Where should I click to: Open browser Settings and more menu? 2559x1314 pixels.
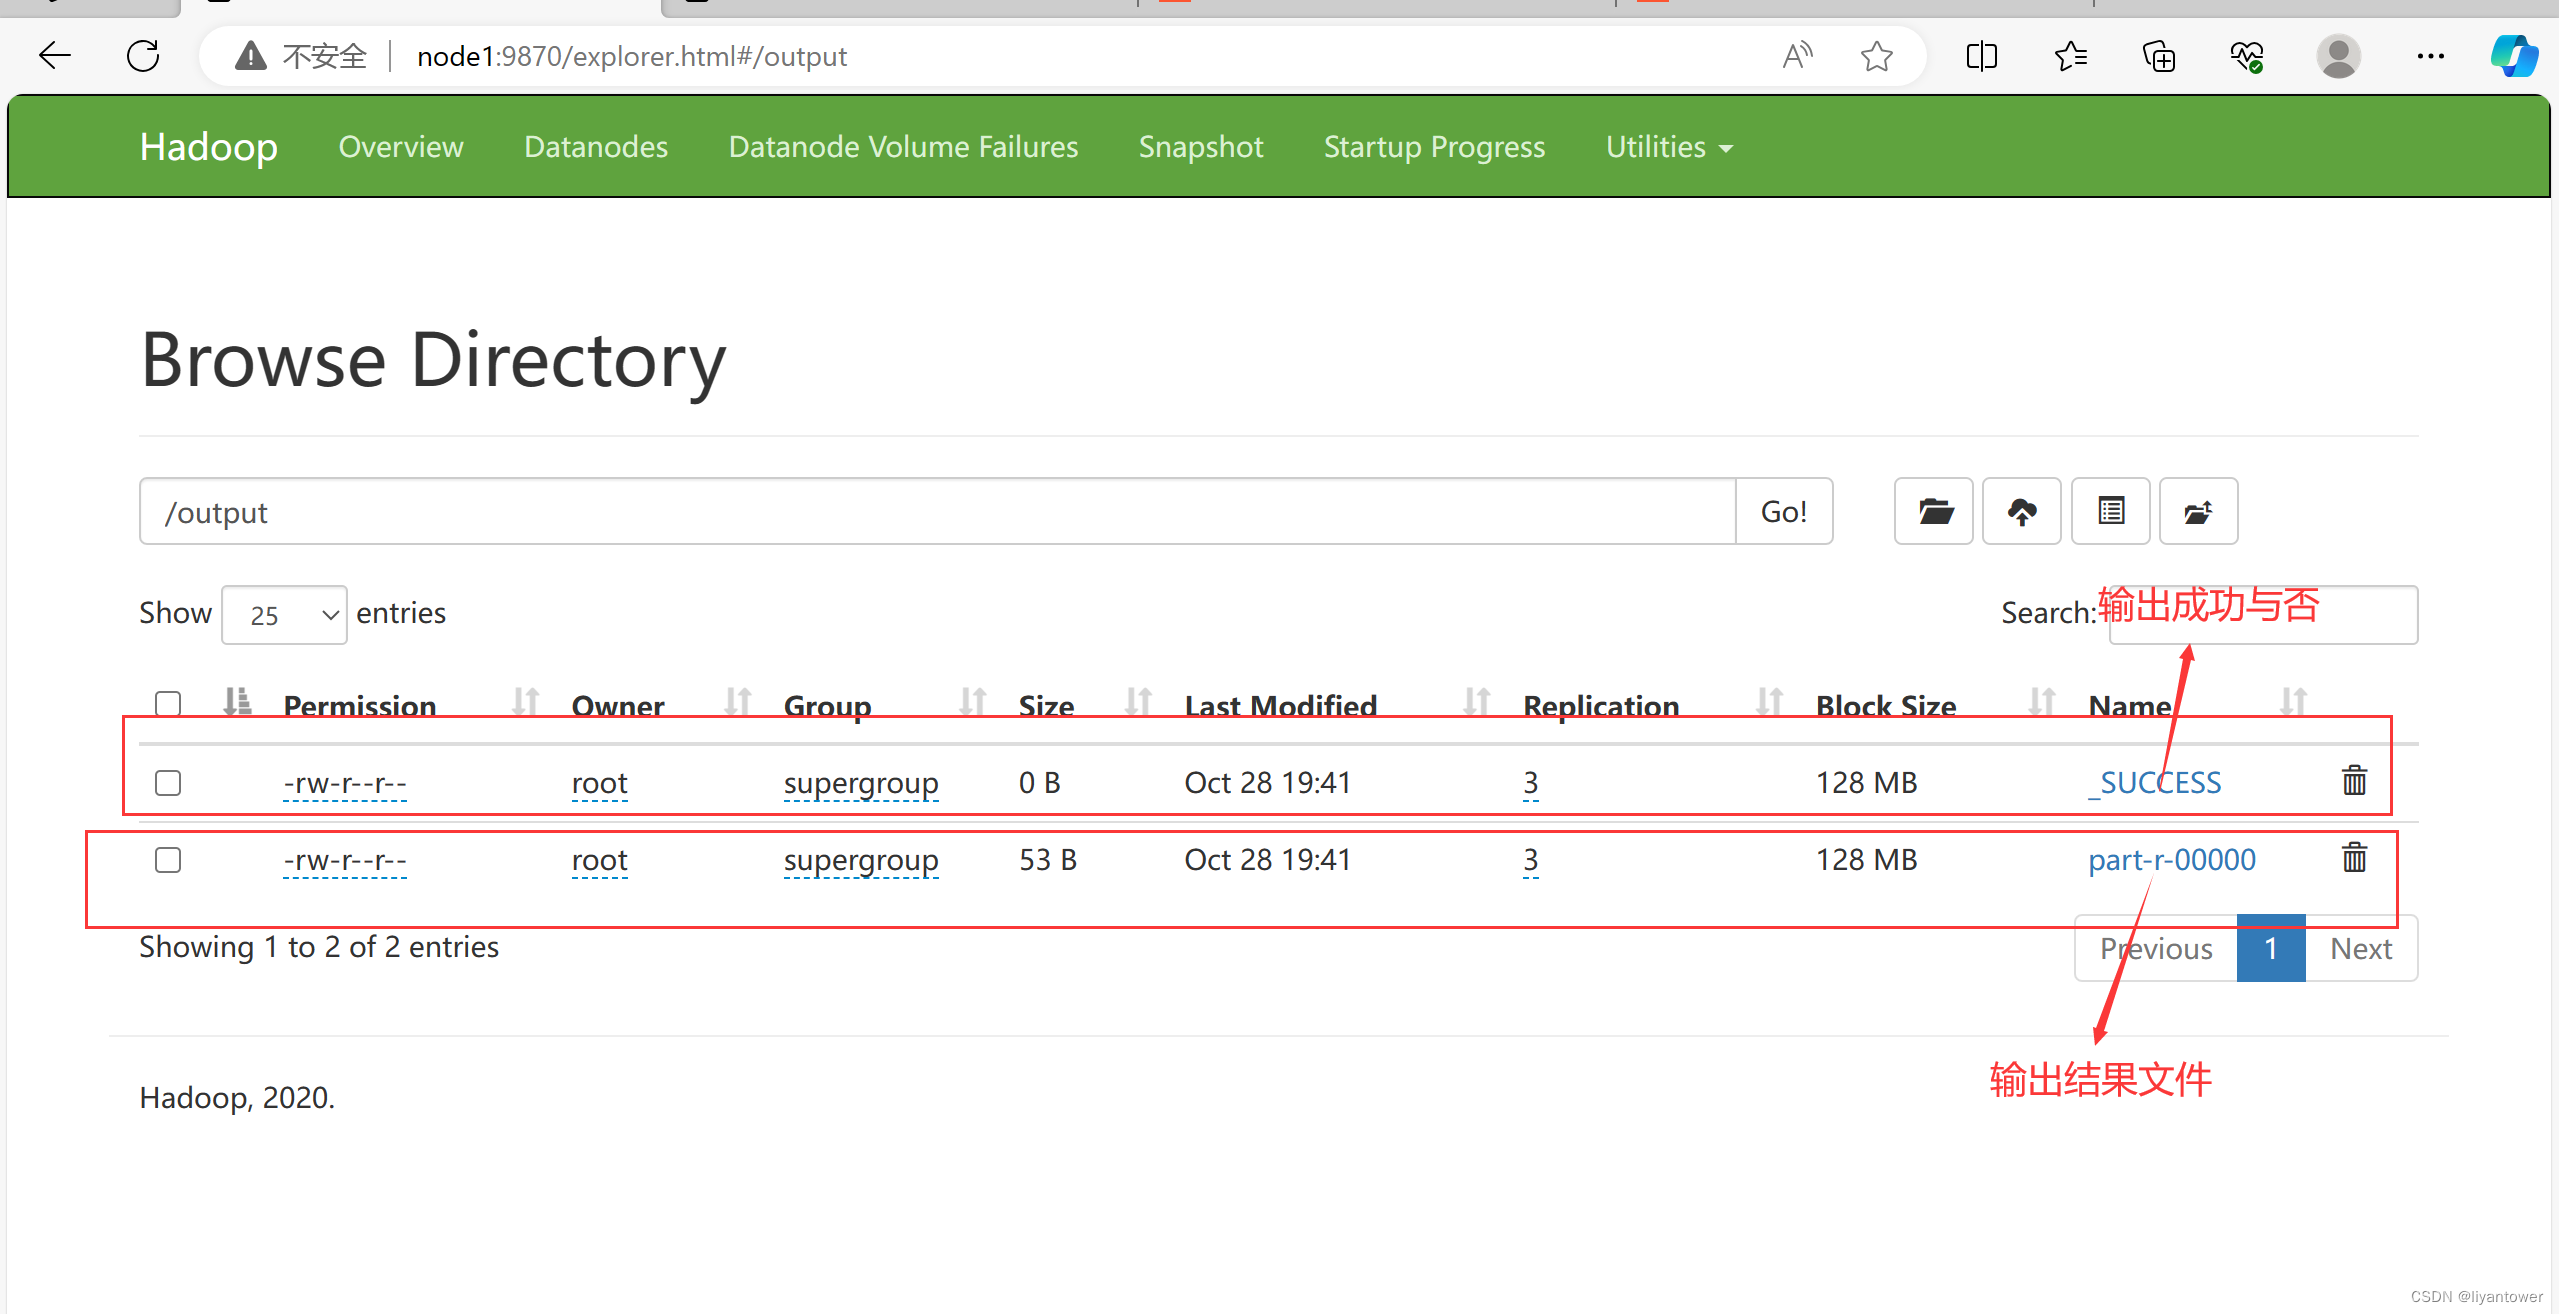(2430, 56)
